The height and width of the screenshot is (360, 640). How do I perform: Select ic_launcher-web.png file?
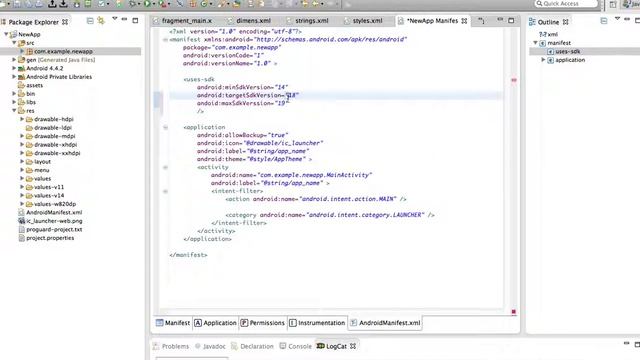pos(54,221)
